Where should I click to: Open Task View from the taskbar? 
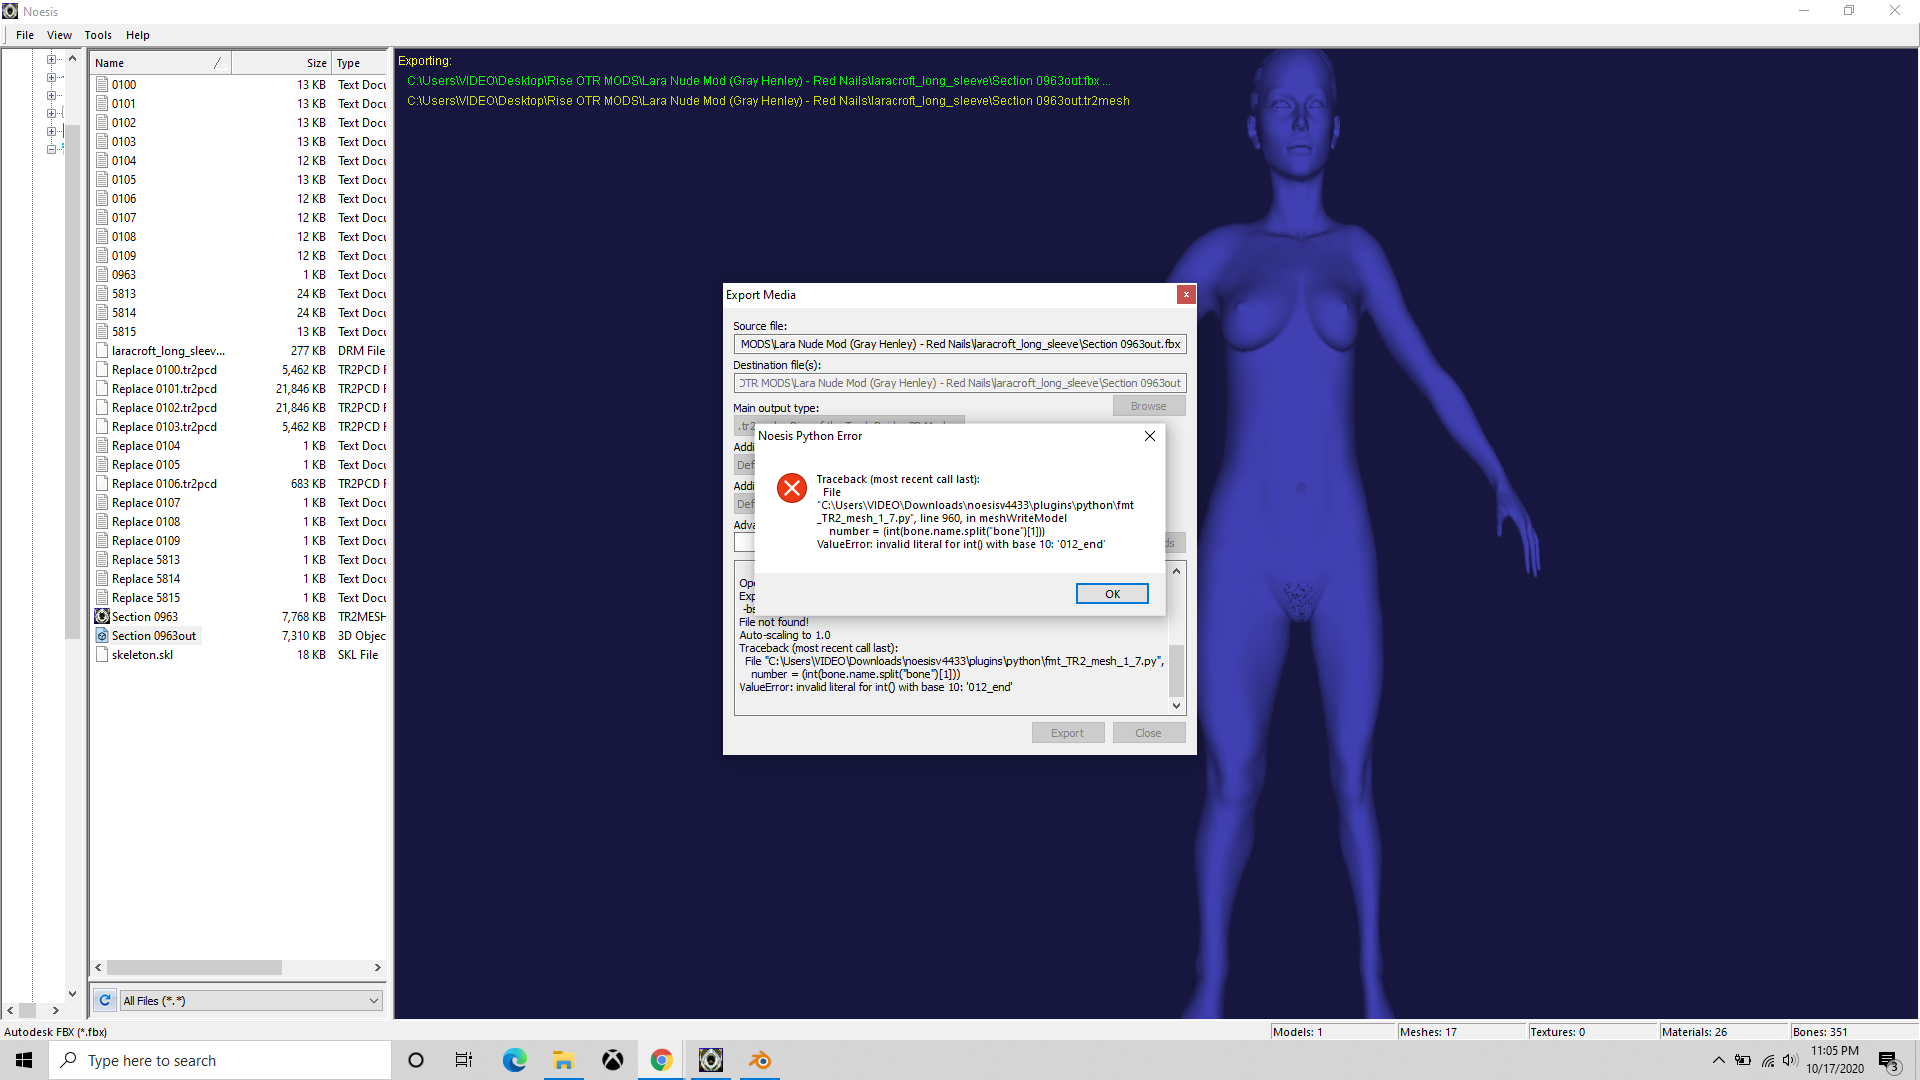(464, 1060)
